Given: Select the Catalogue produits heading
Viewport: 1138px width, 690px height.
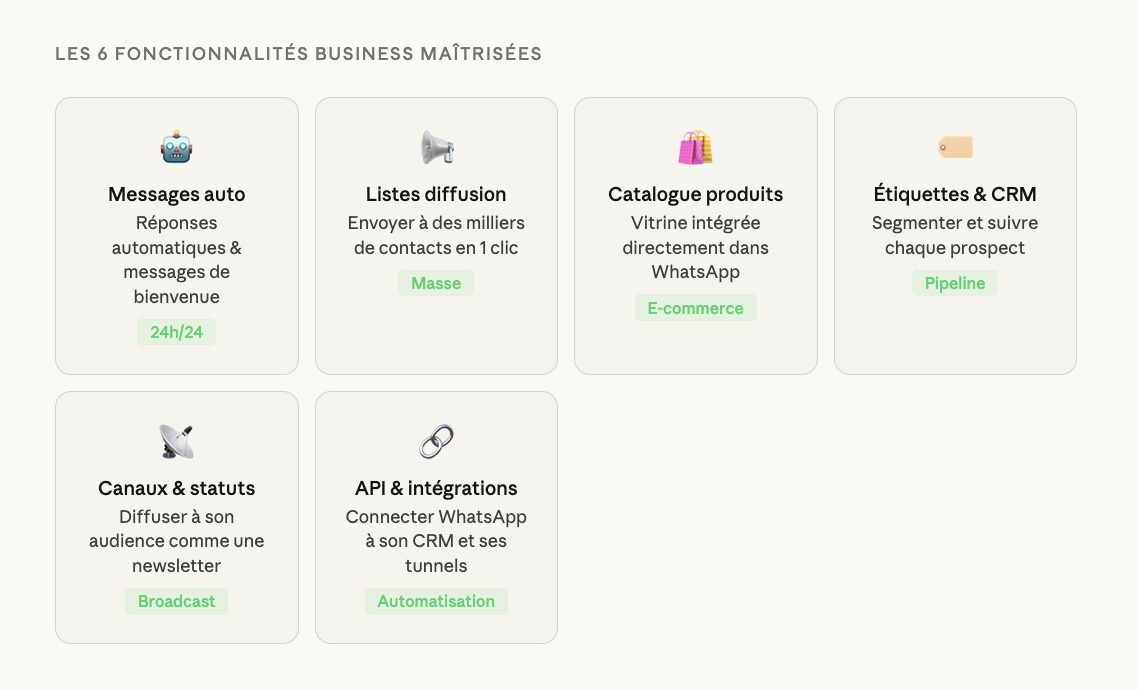Looking at the screenshot, I should click(695, 194).
